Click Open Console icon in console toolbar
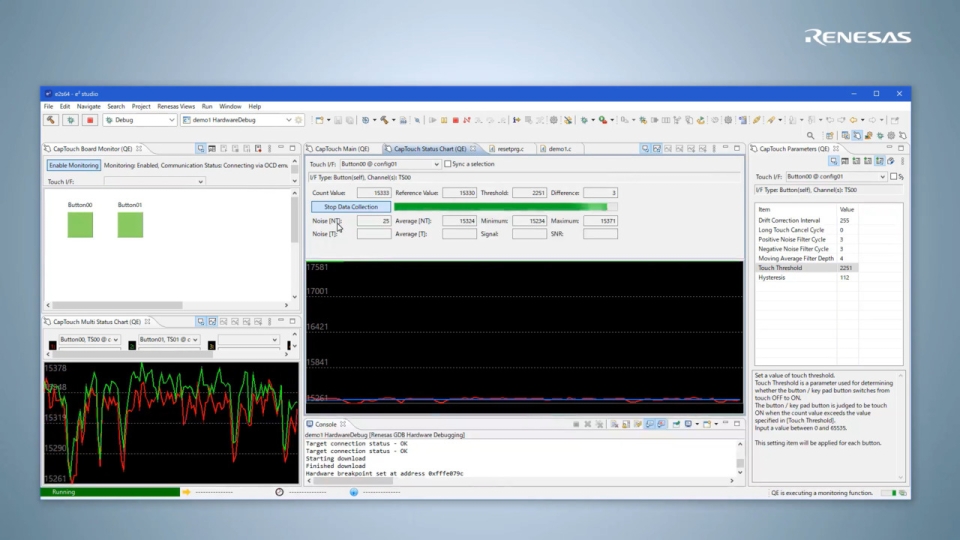This screenshot has width=960, height=540. [707, 424]
